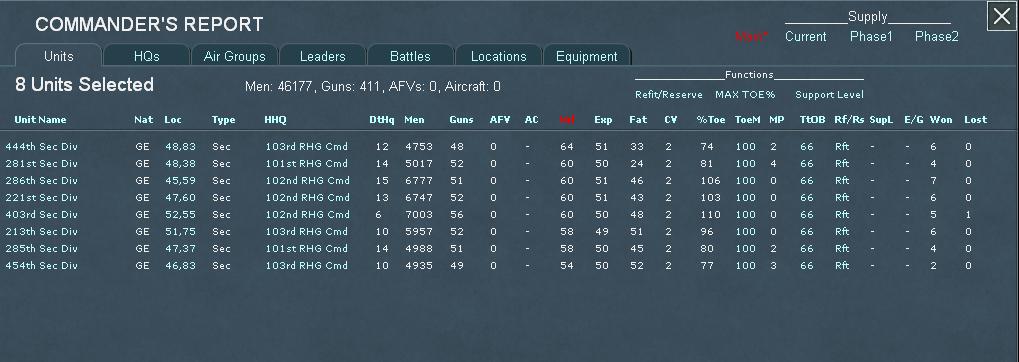Click location 52,55 of 403rd Sec Div

pos(180,214)
